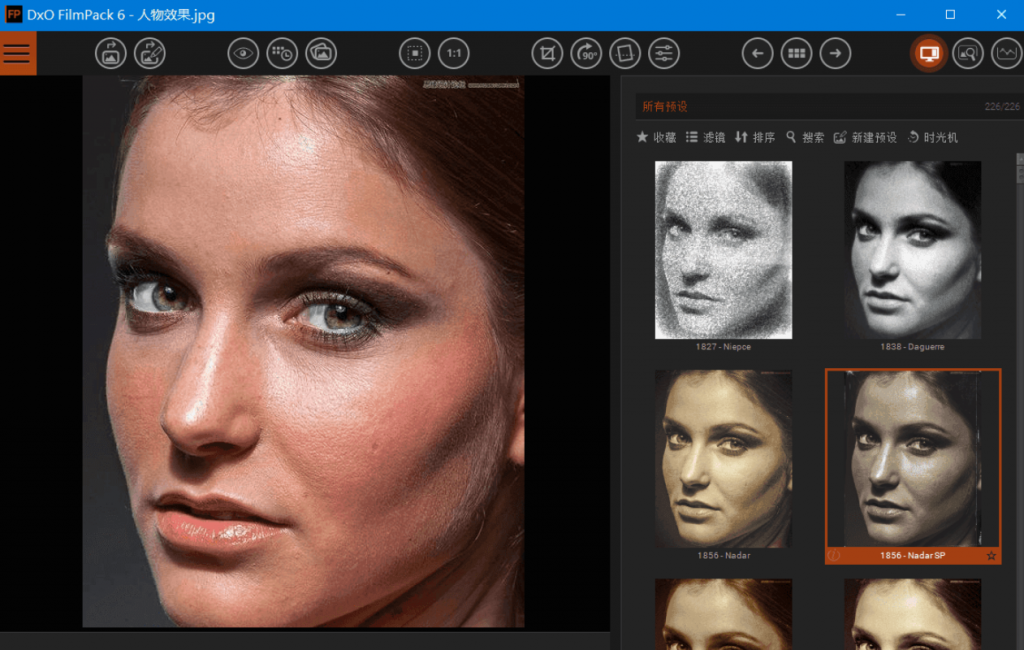
Task: Click the 搜索 search button
Action: point(805,137)
